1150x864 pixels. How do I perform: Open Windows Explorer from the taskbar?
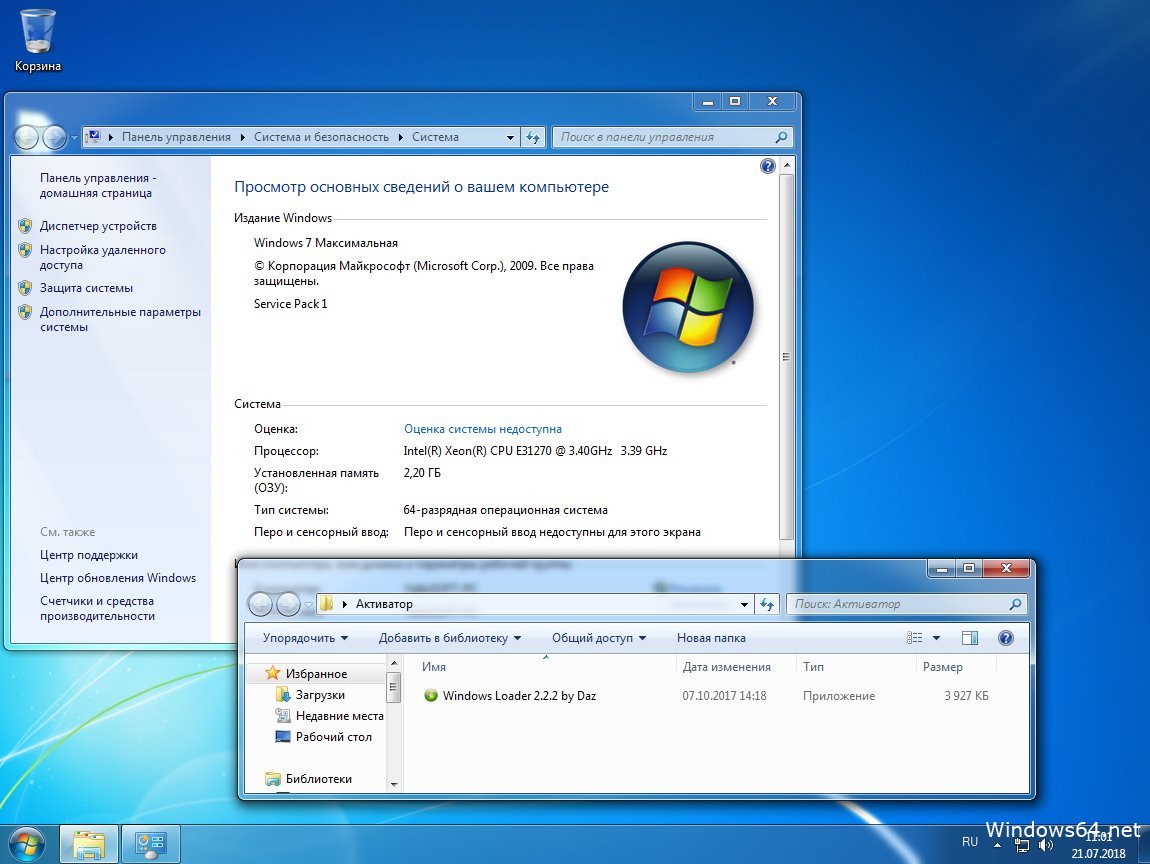tap(88, 844)
